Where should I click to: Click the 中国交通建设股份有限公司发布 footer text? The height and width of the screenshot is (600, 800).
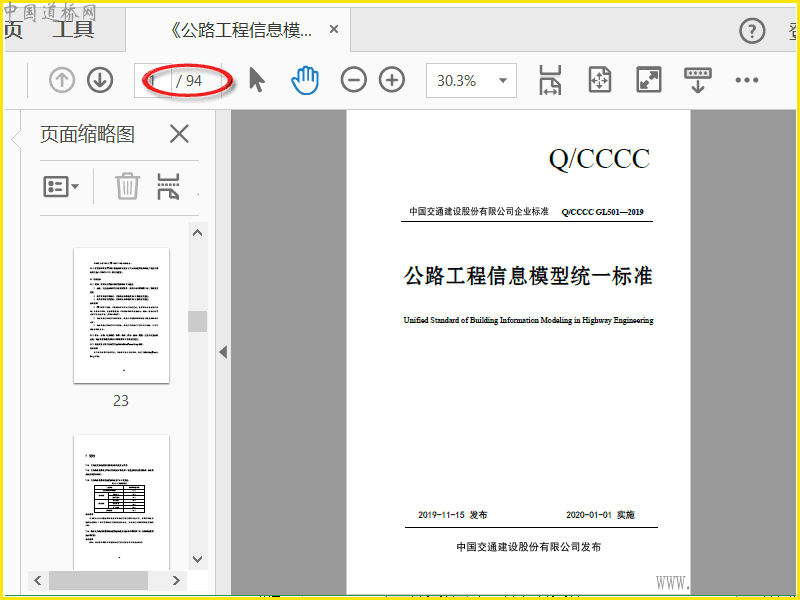529,547
